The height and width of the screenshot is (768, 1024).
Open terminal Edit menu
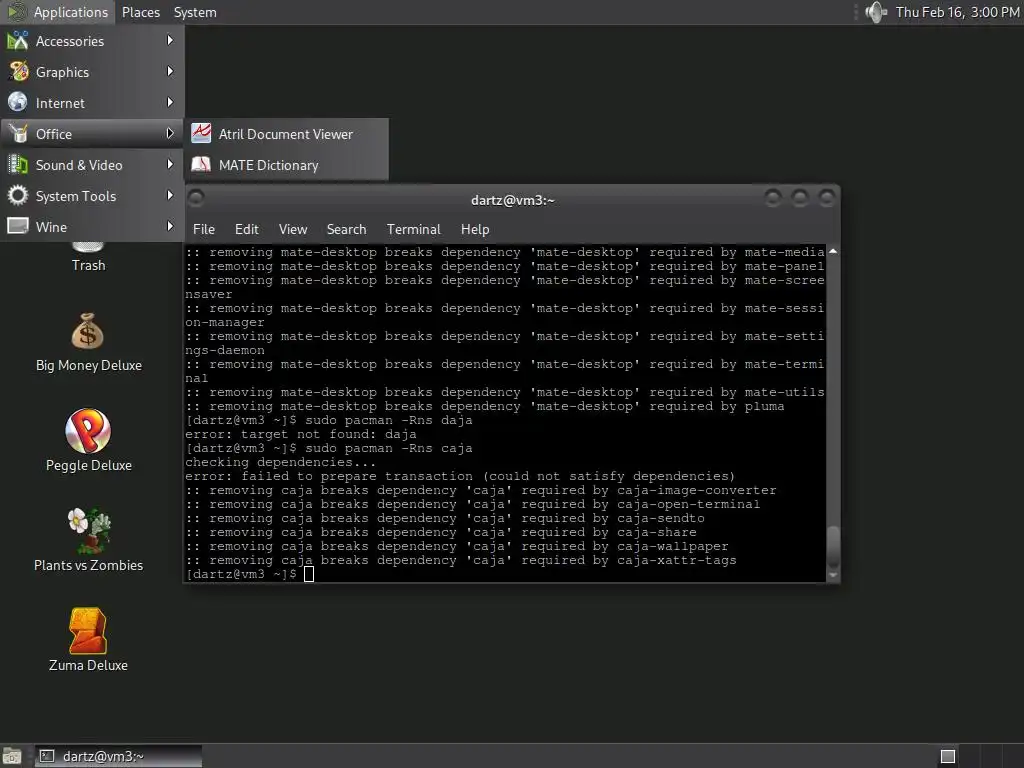[x=247, y=229]
